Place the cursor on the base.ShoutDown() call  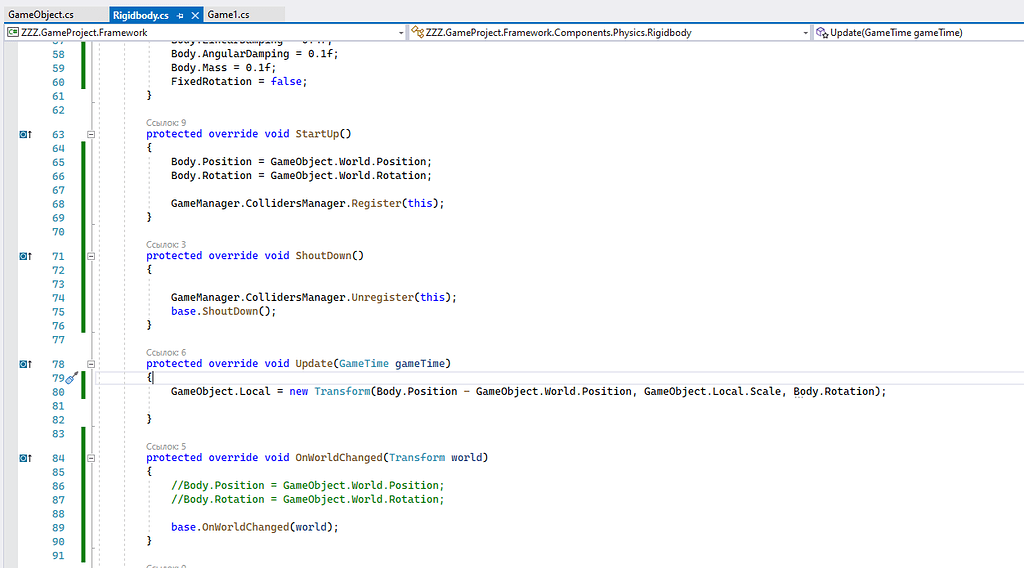click(x=222, y=311)
